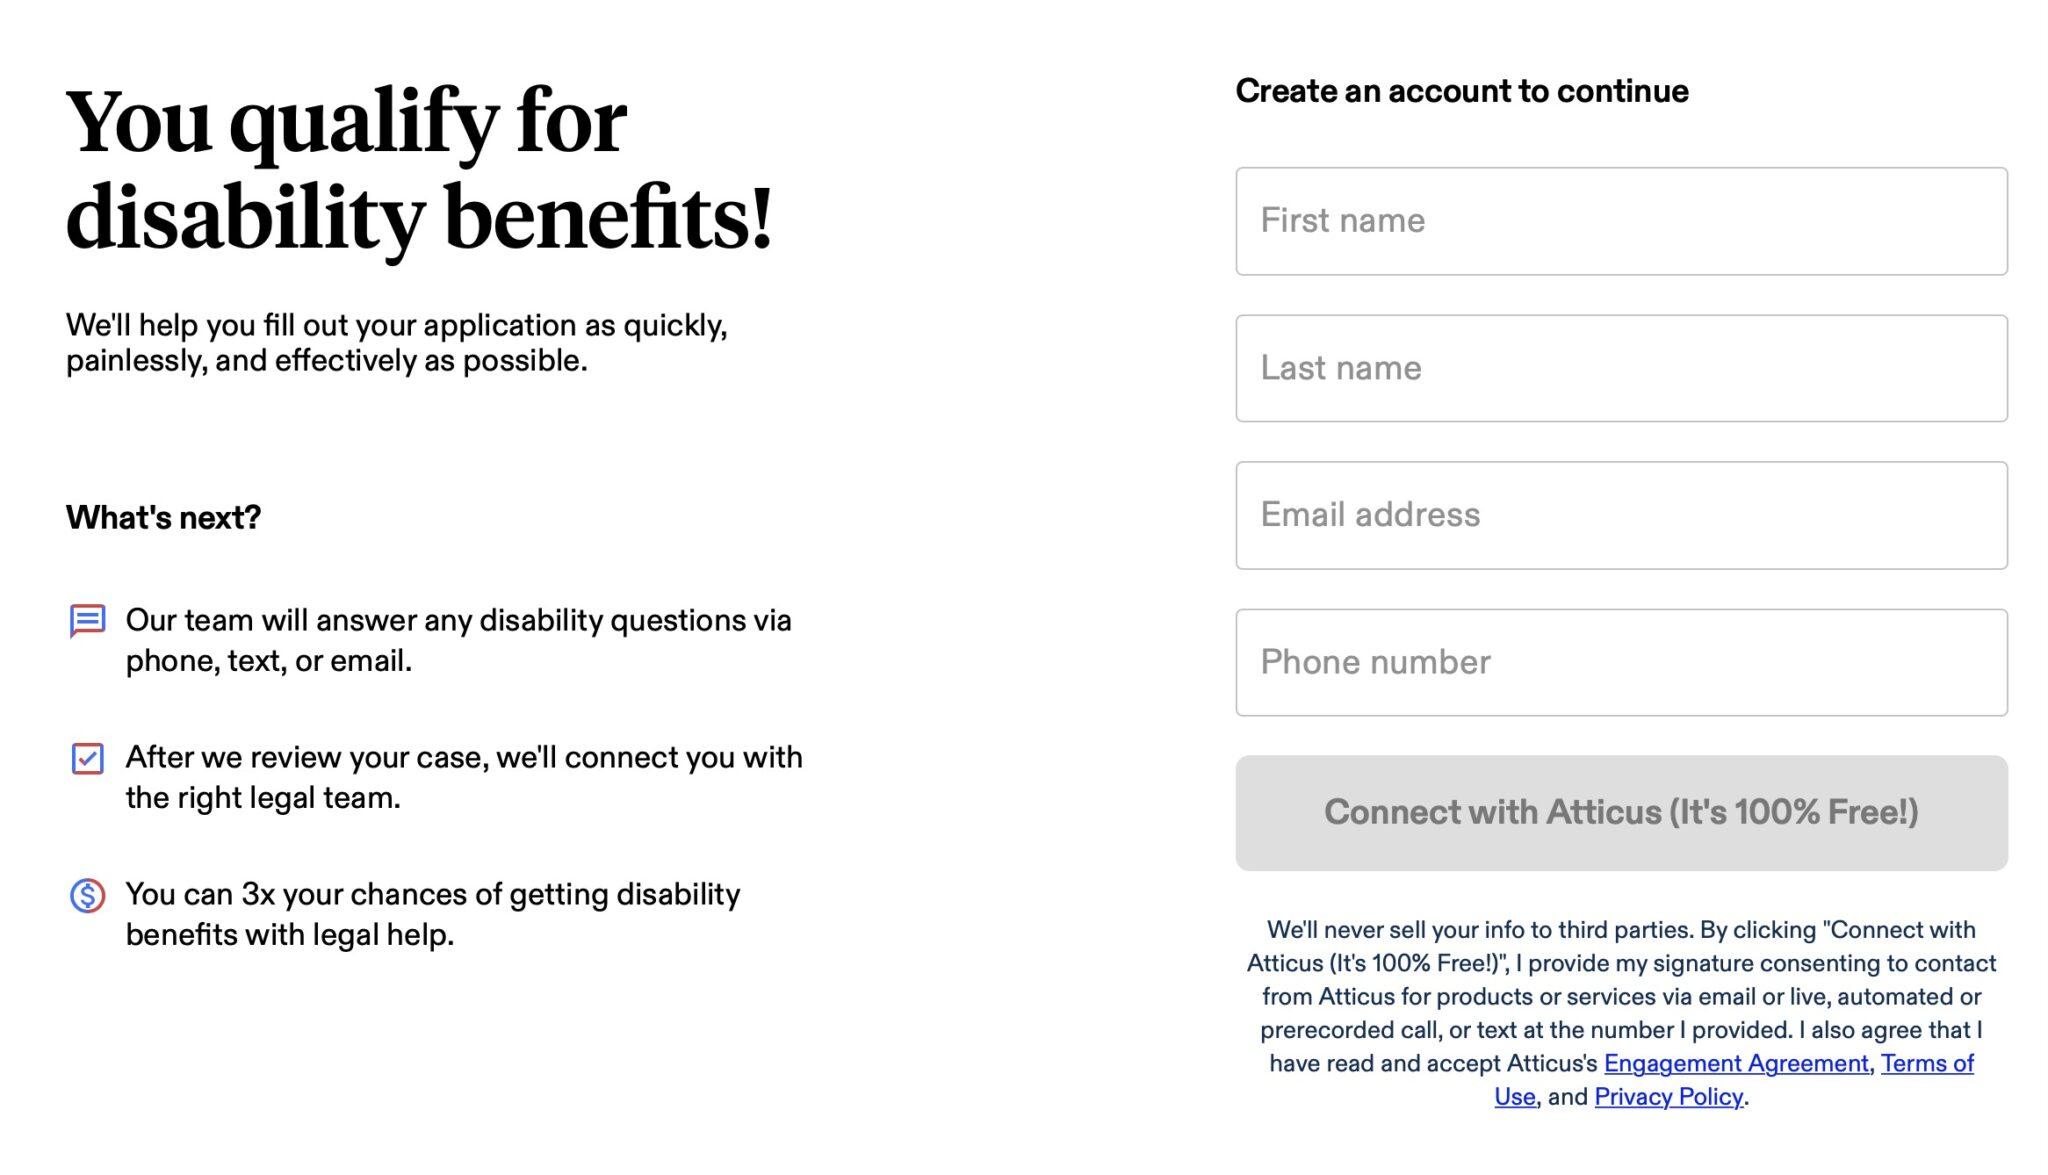Click the Email address field

[x=1620, y=514]
